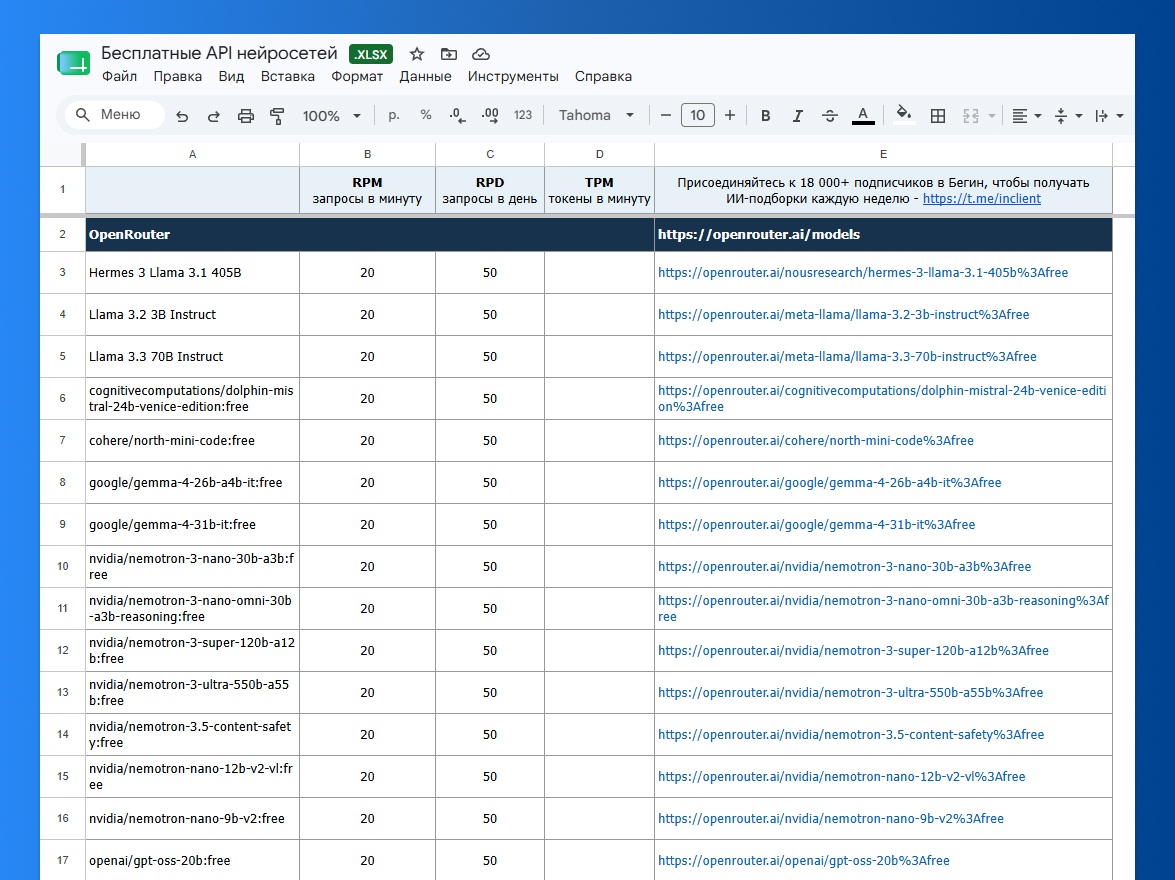Open the fill color bucket picker
1175x880 pixels.
(x=904, y=115)
